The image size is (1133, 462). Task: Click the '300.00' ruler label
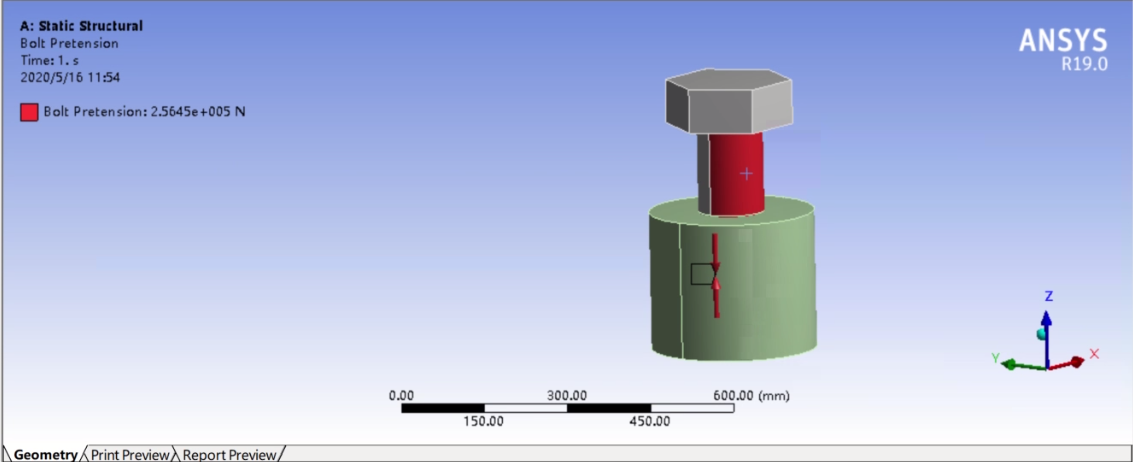(x=567, y=396)
